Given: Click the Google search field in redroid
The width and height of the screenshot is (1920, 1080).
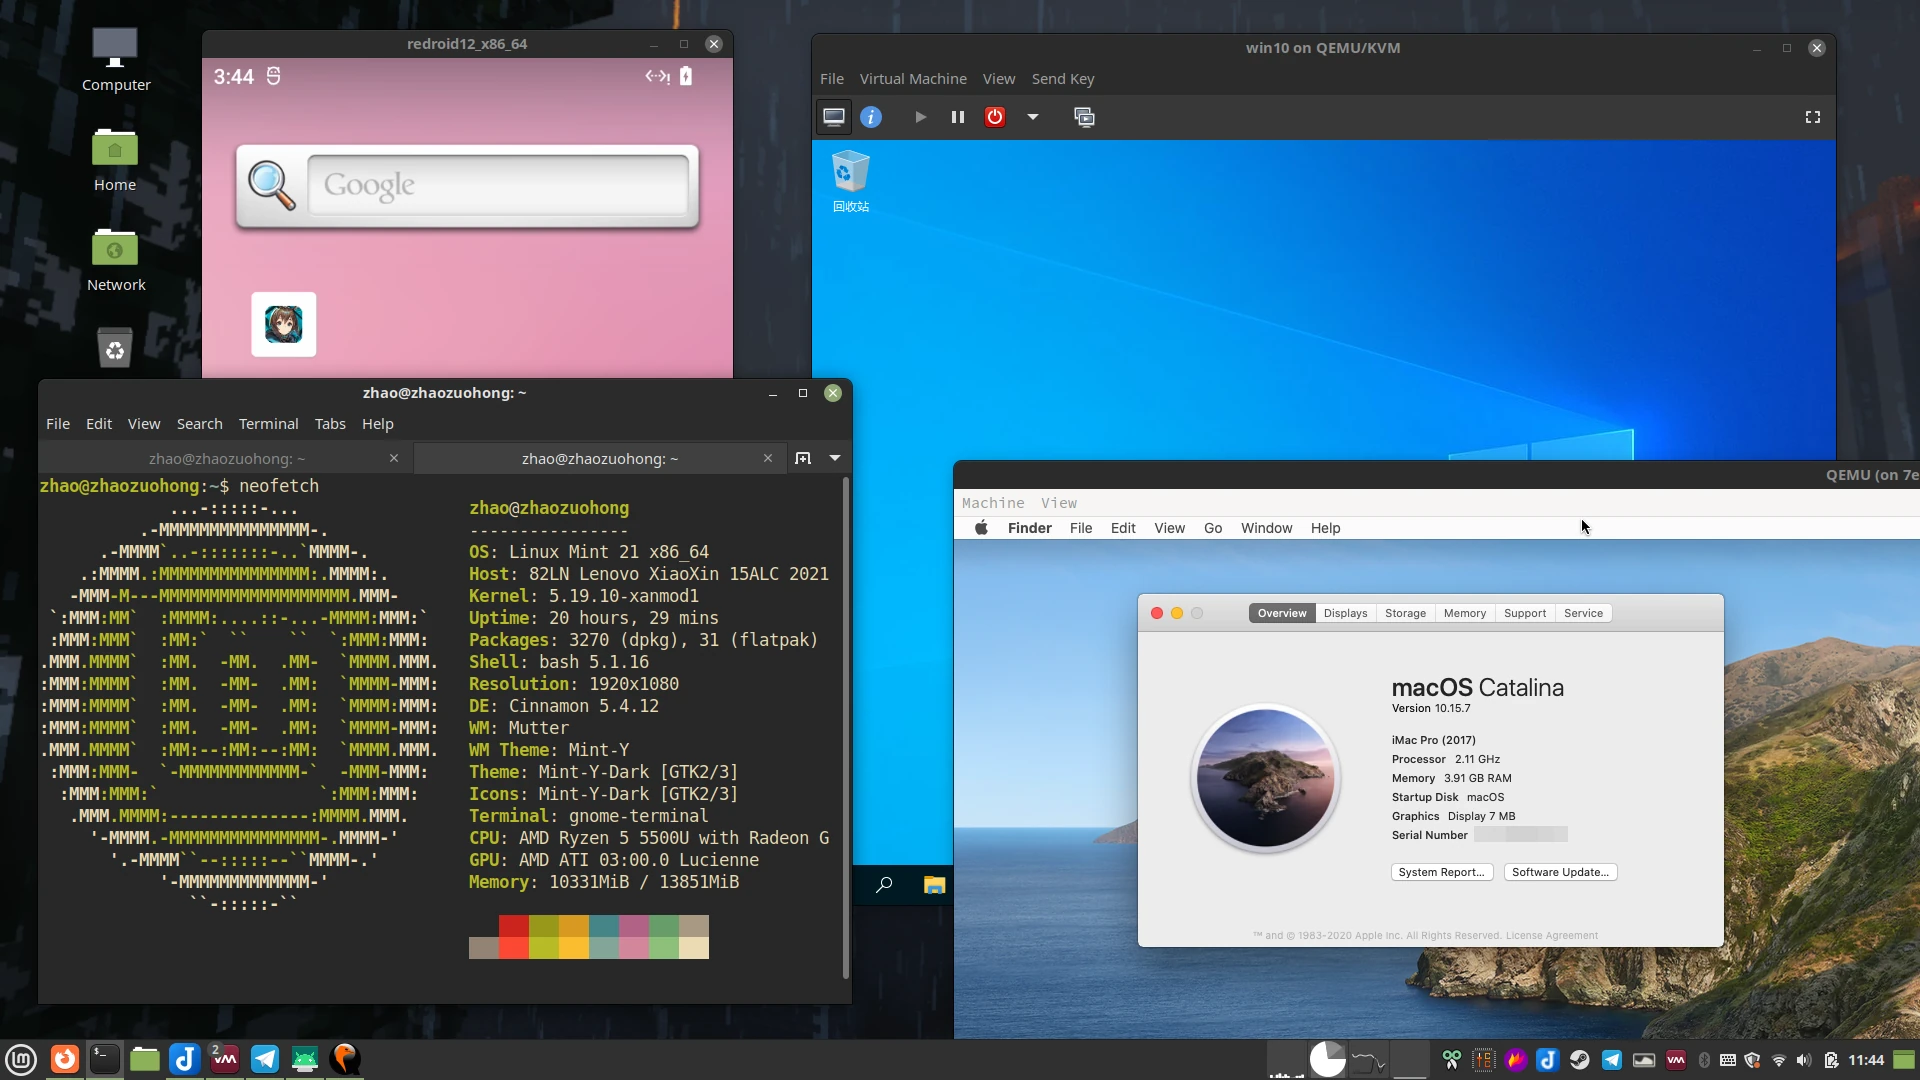Looking at the screenshot, I should click(498, 185).
